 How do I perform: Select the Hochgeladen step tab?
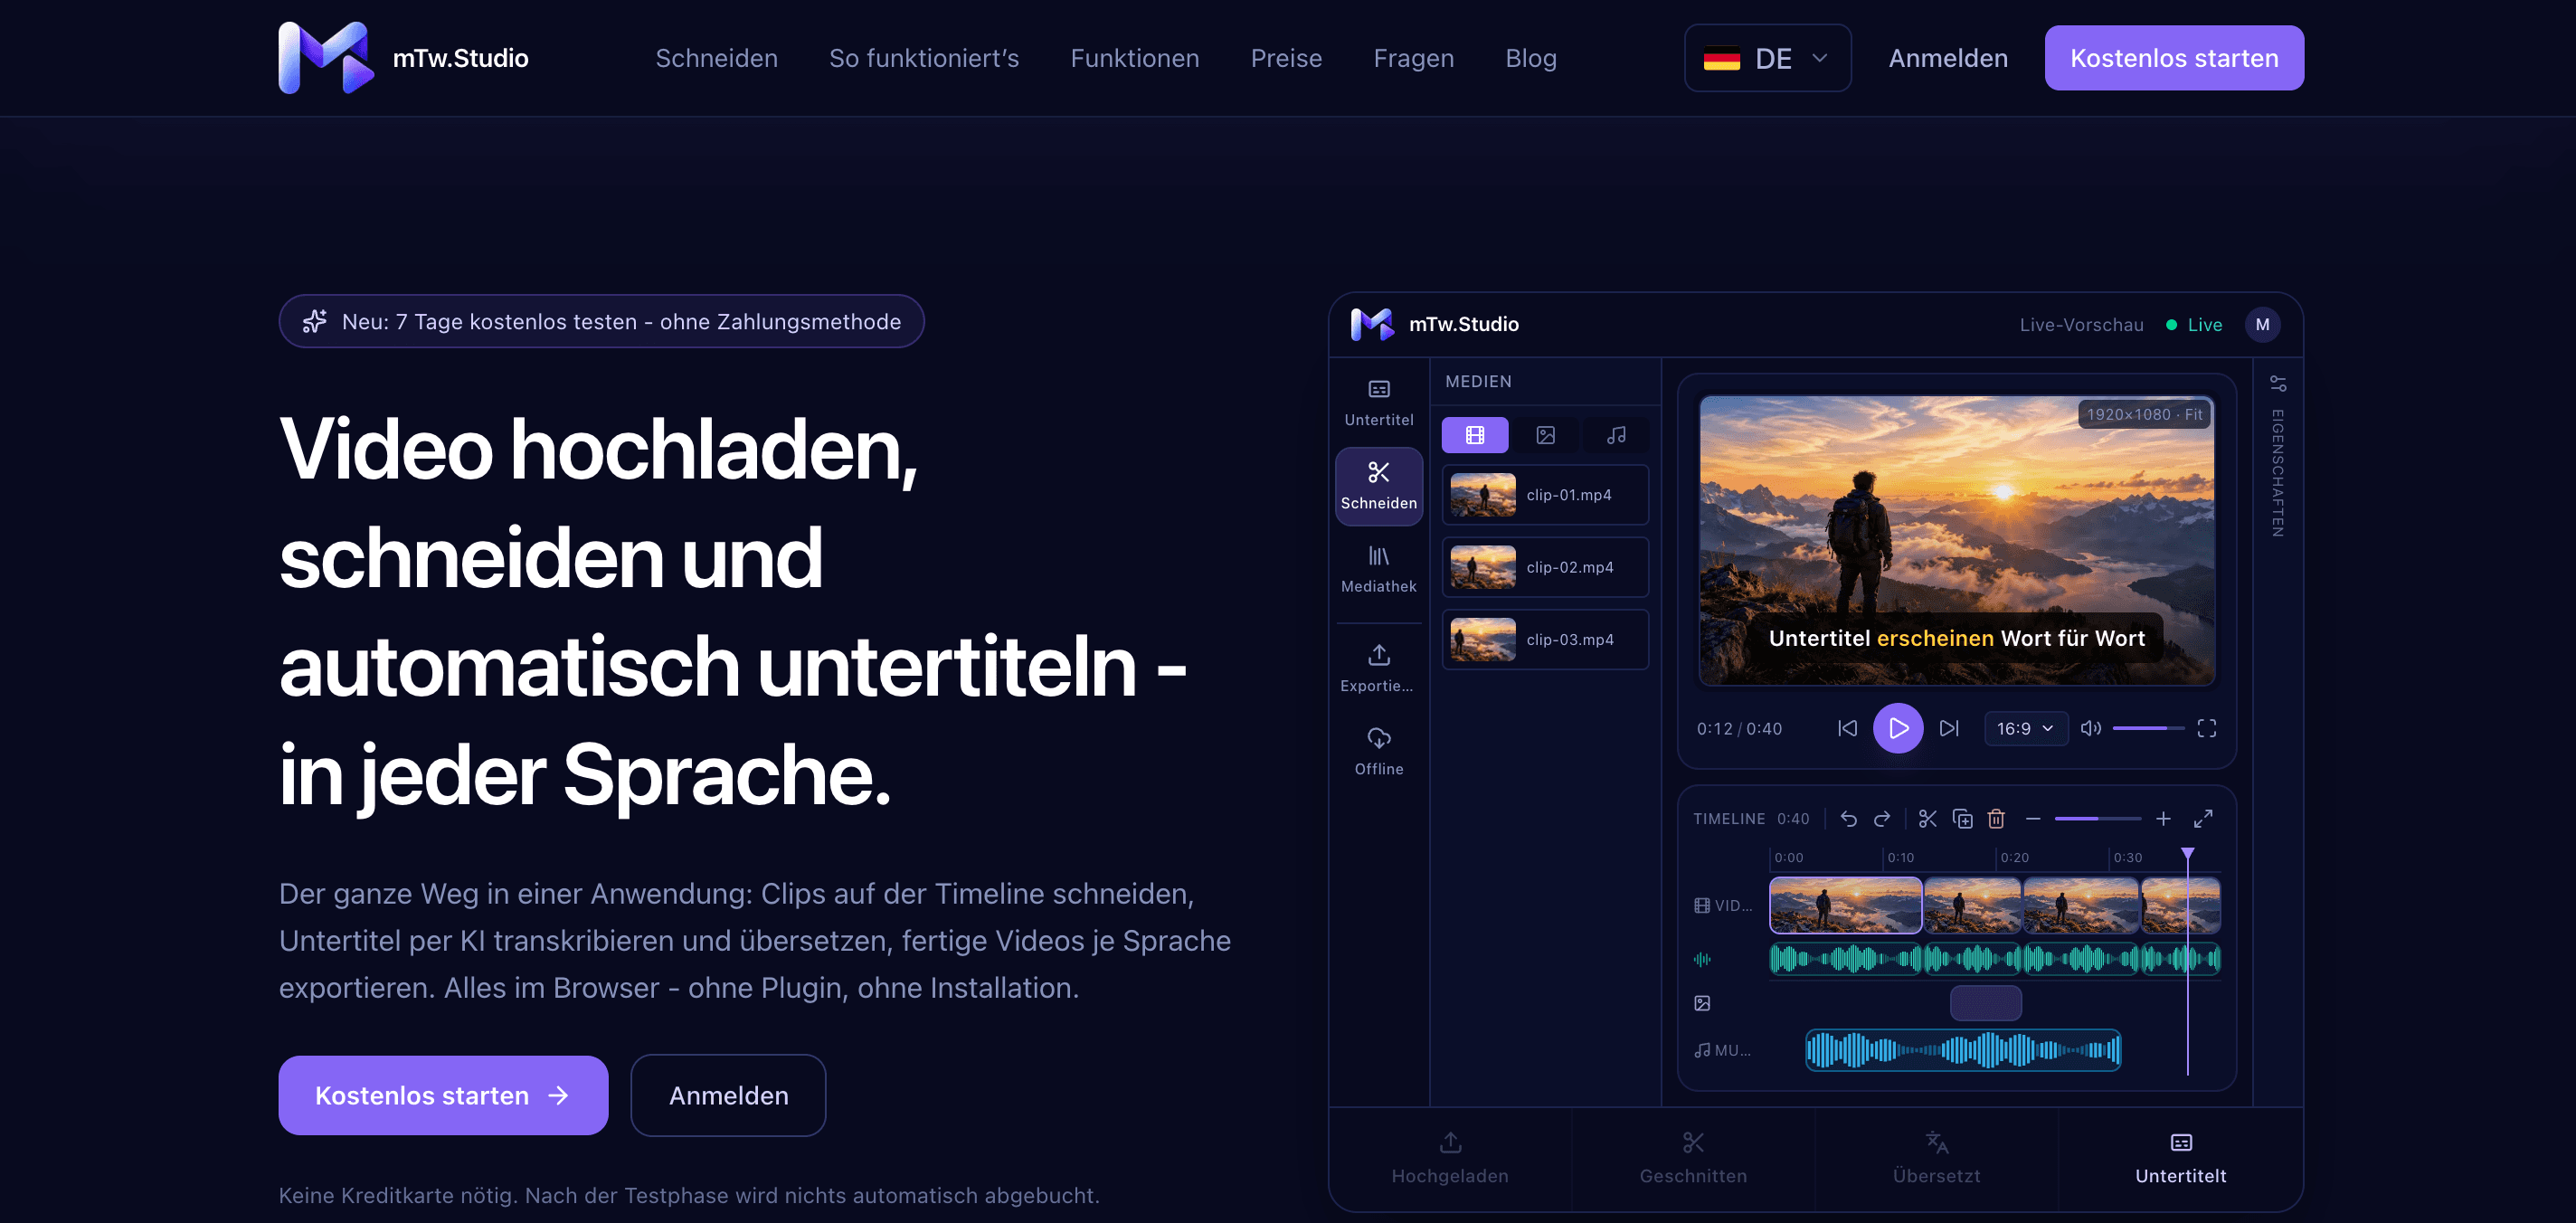tap(1450, 1159)
